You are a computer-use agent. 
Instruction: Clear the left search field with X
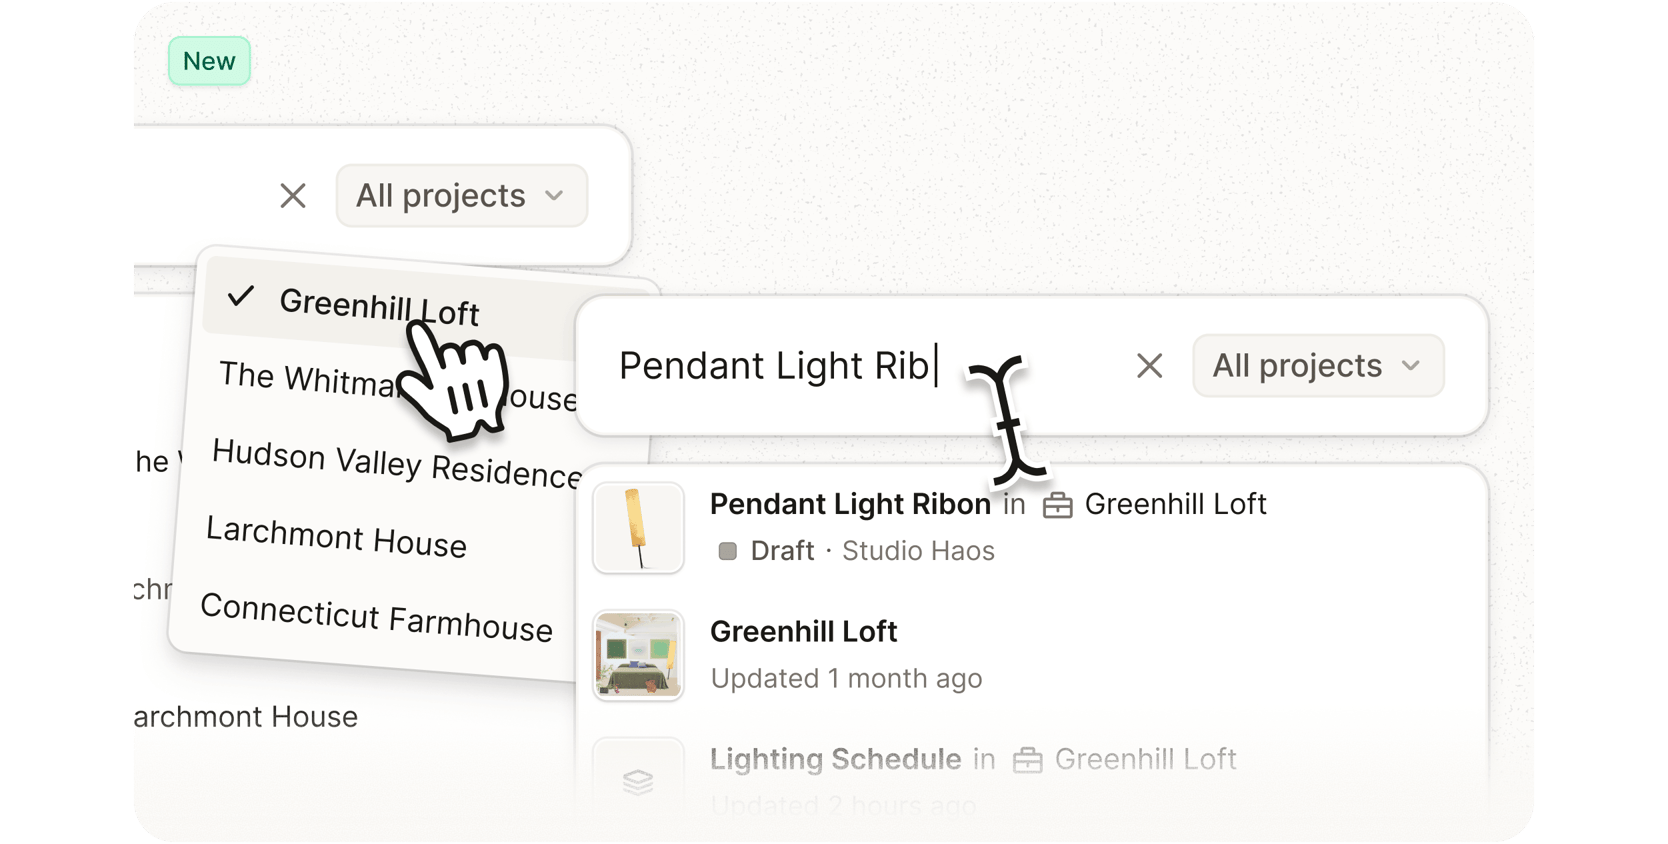[x=293, y=196]
